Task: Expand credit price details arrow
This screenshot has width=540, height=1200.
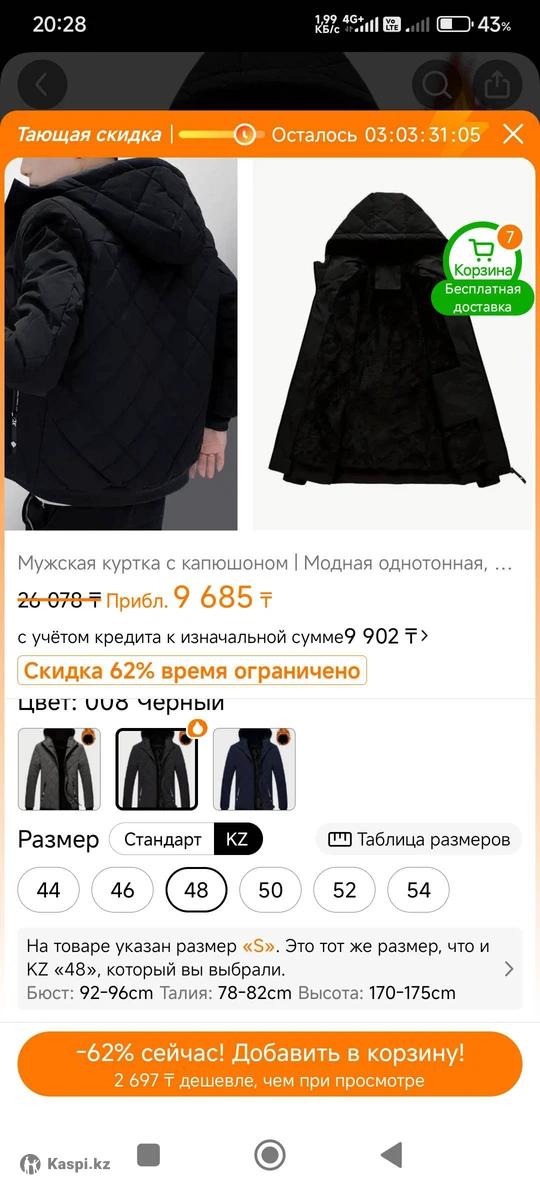Action: point(424,636)
